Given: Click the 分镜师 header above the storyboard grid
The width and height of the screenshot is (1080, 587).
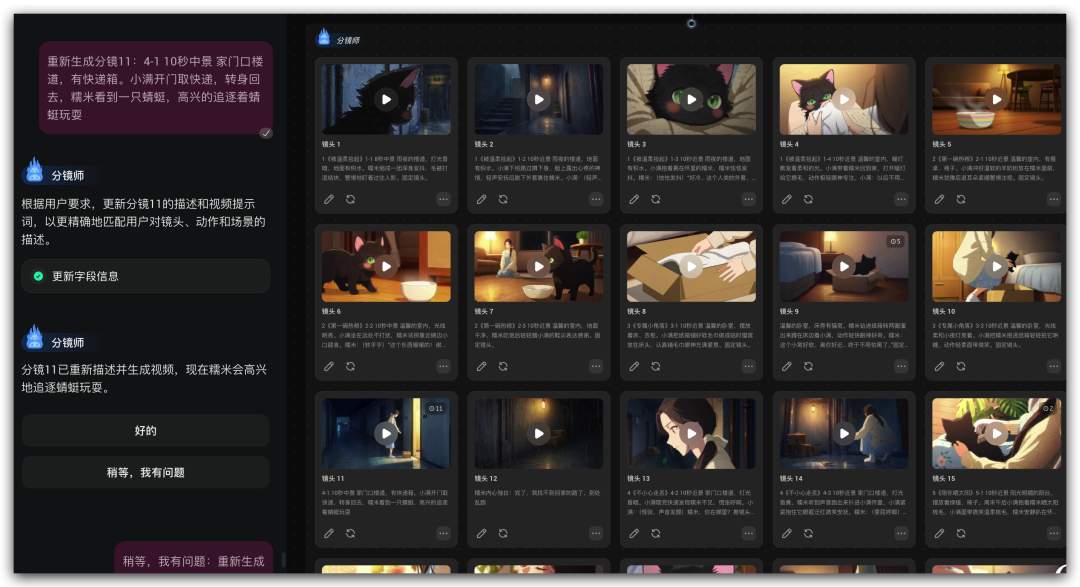Looking at the screenshot, I should click(347, 40).
